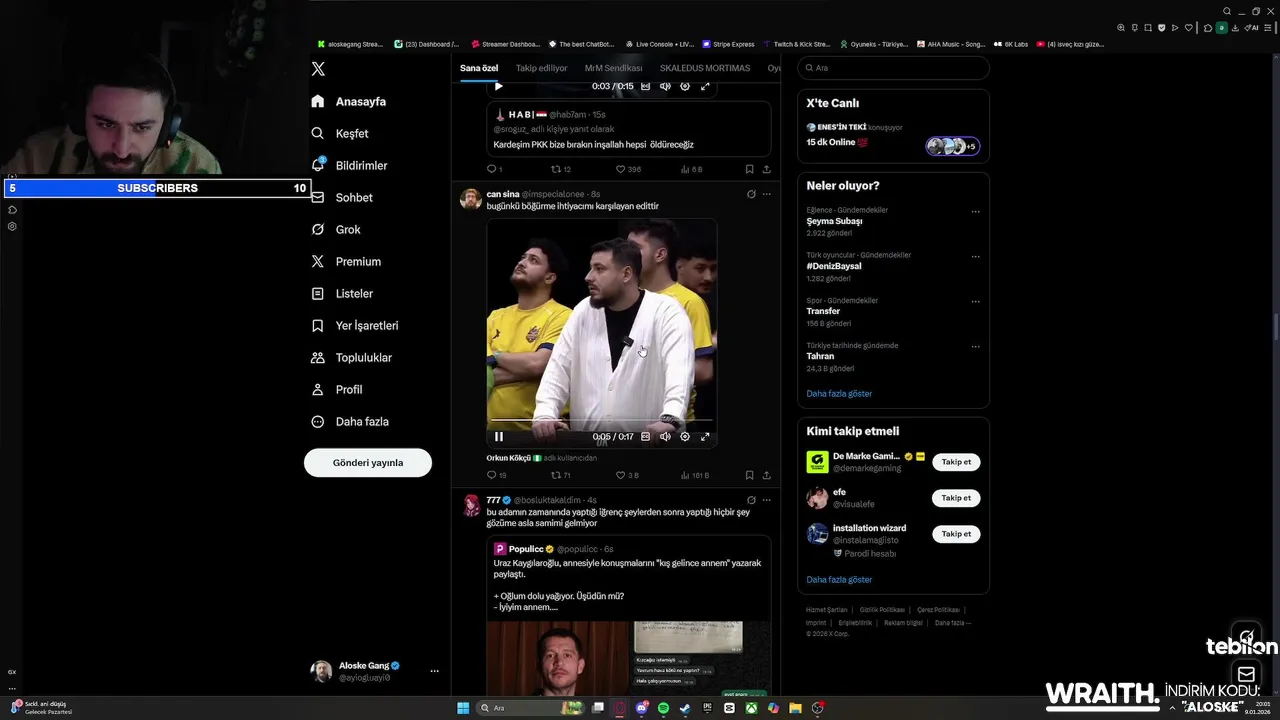Click the can sina video progress bar
This screenshot has height=720, width=1280.
pos(601,421)
